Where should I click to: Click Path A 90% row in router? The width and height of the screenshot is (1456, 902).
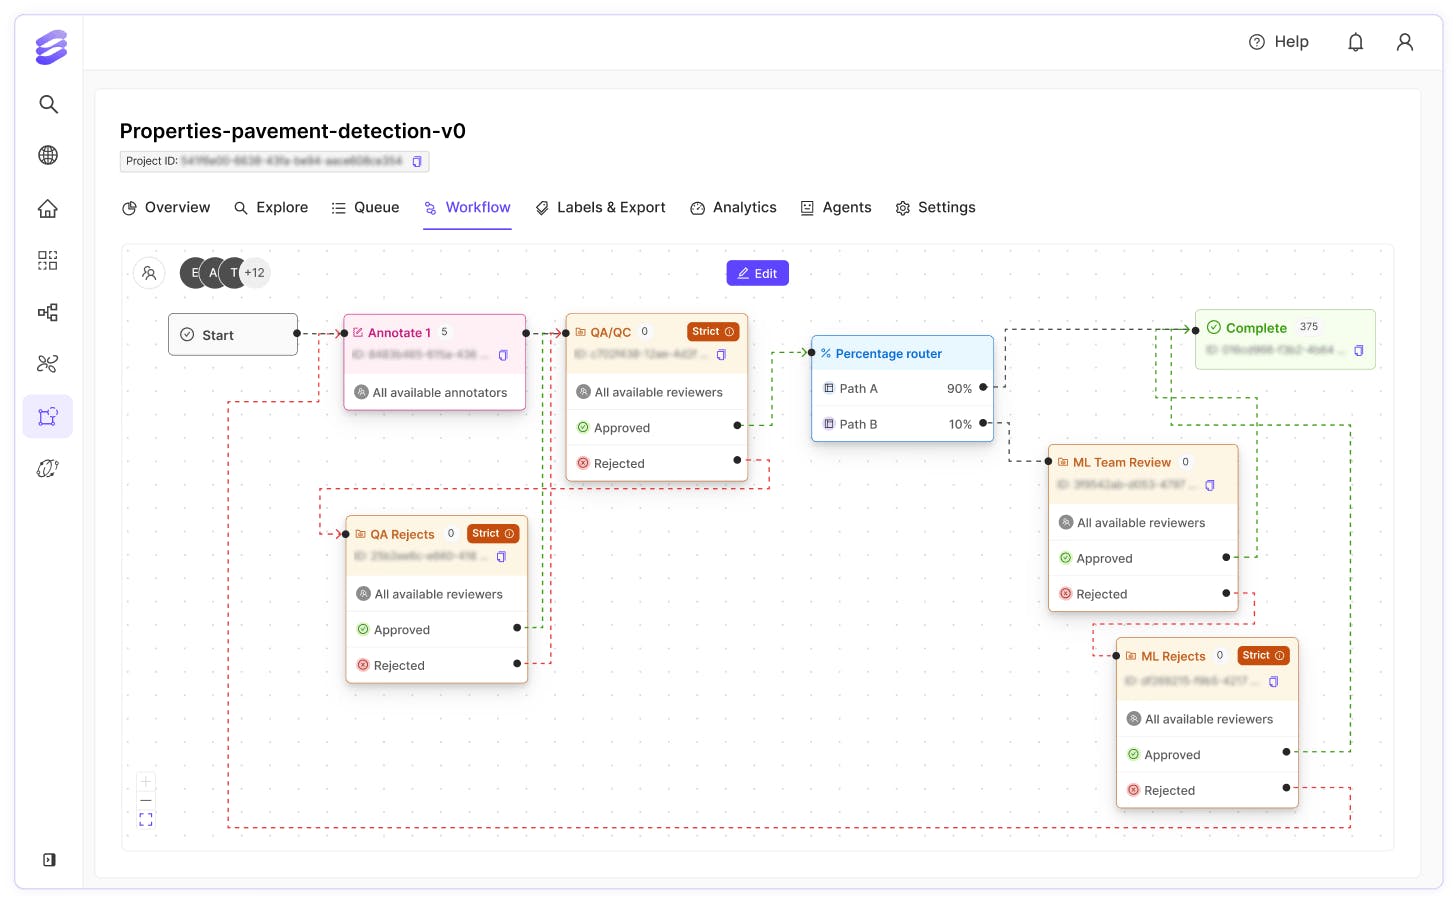(x=902, y=388)
